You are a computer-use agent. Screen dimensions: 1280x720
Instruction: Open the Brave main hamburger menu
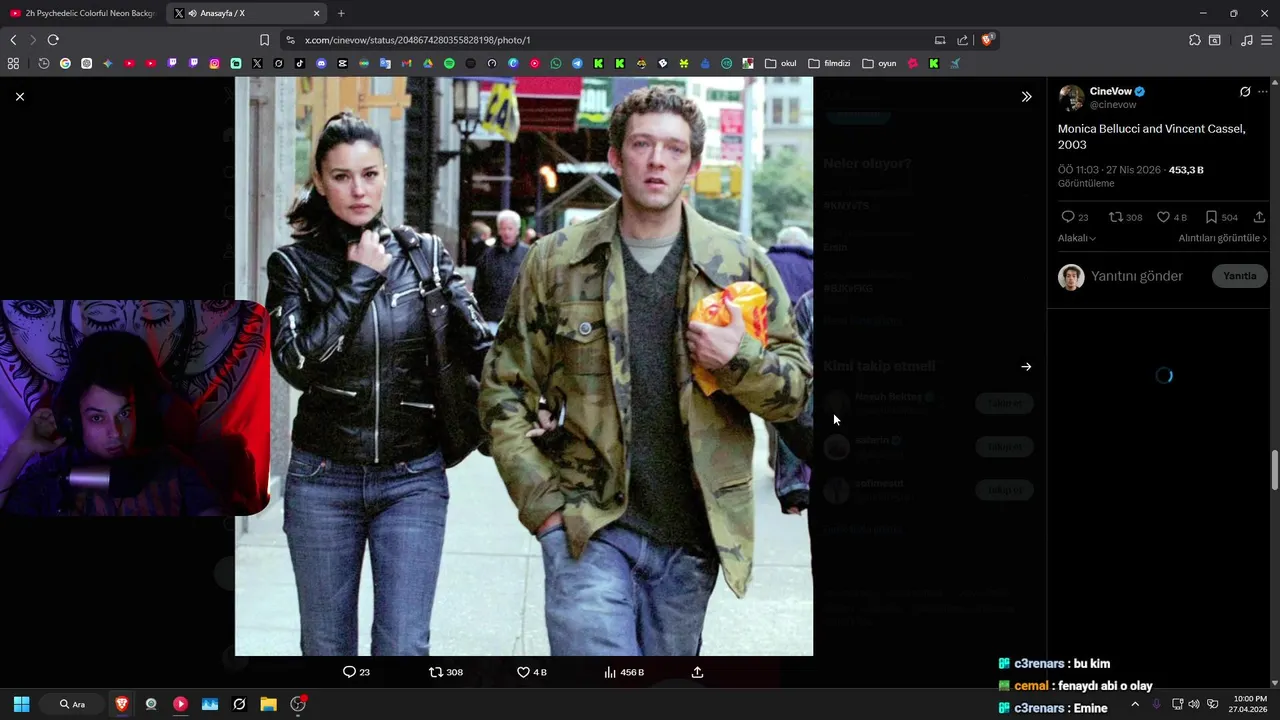point(1267,40)
